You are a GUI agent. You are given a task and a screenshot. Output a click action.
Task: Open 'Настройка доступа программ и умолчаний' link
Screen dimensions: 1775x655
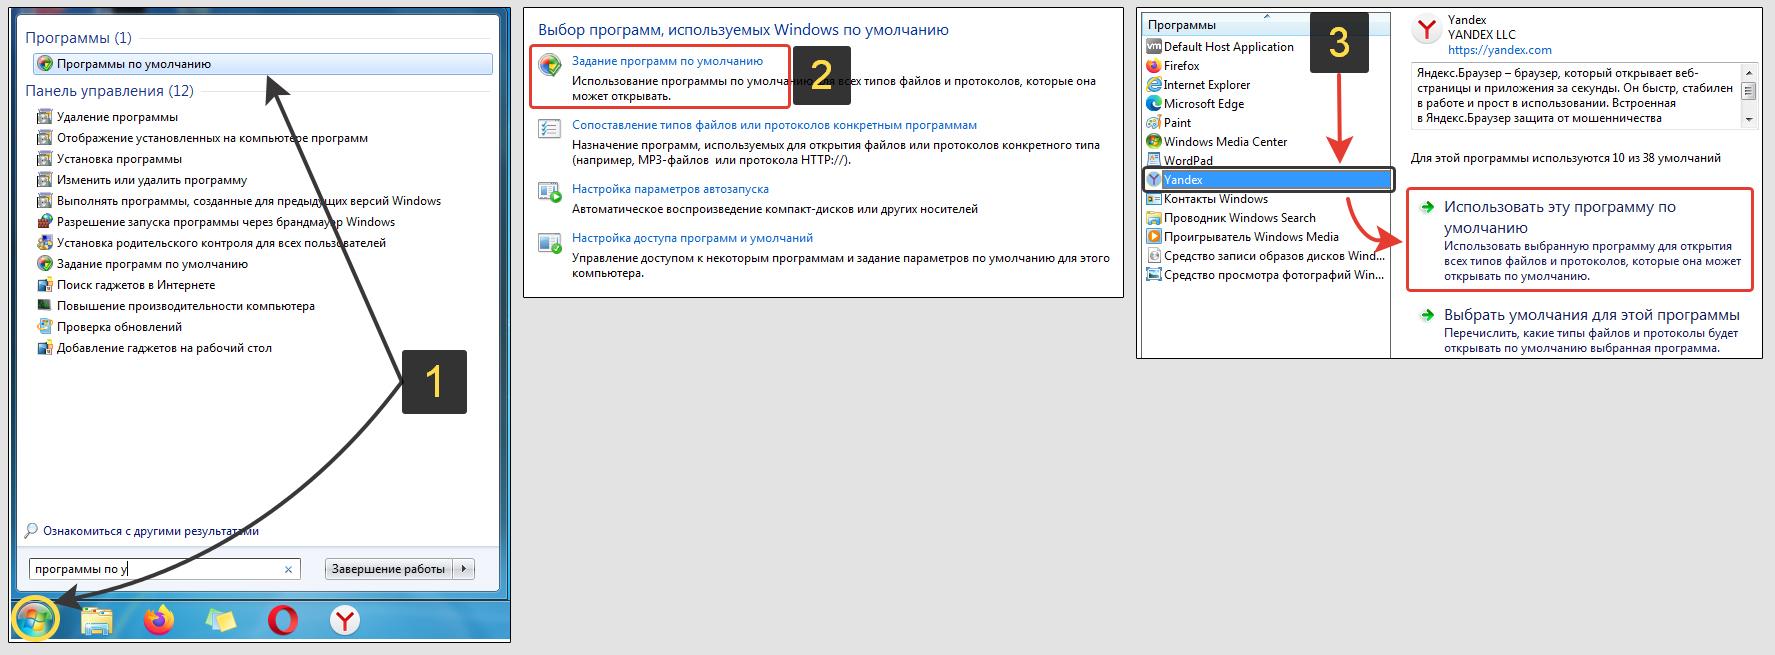click(x=692, y=238)
